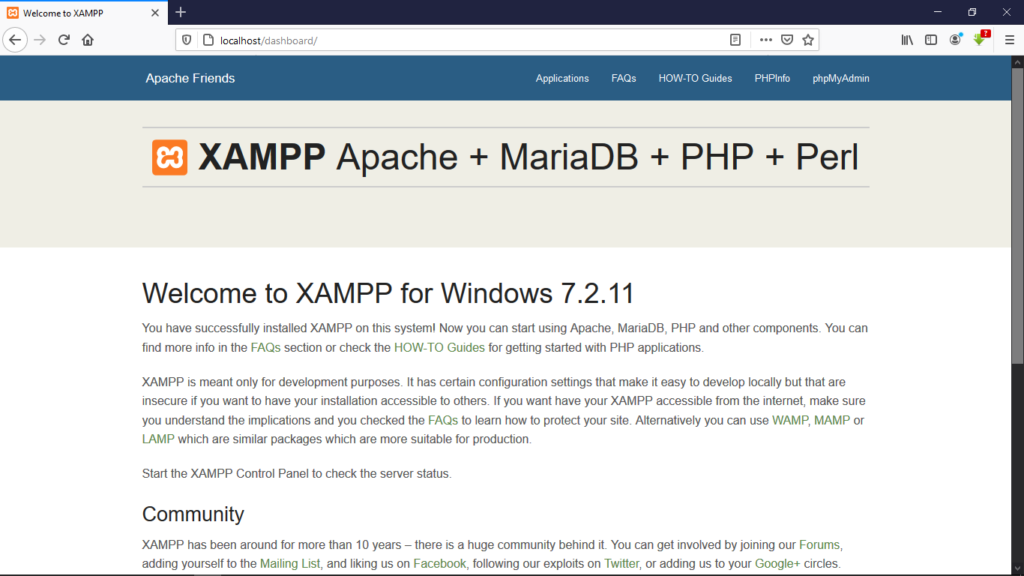Click the vertical scrollbar thumb
This screenshot has height=576, width=1024.
click(x=1017, y=216)
